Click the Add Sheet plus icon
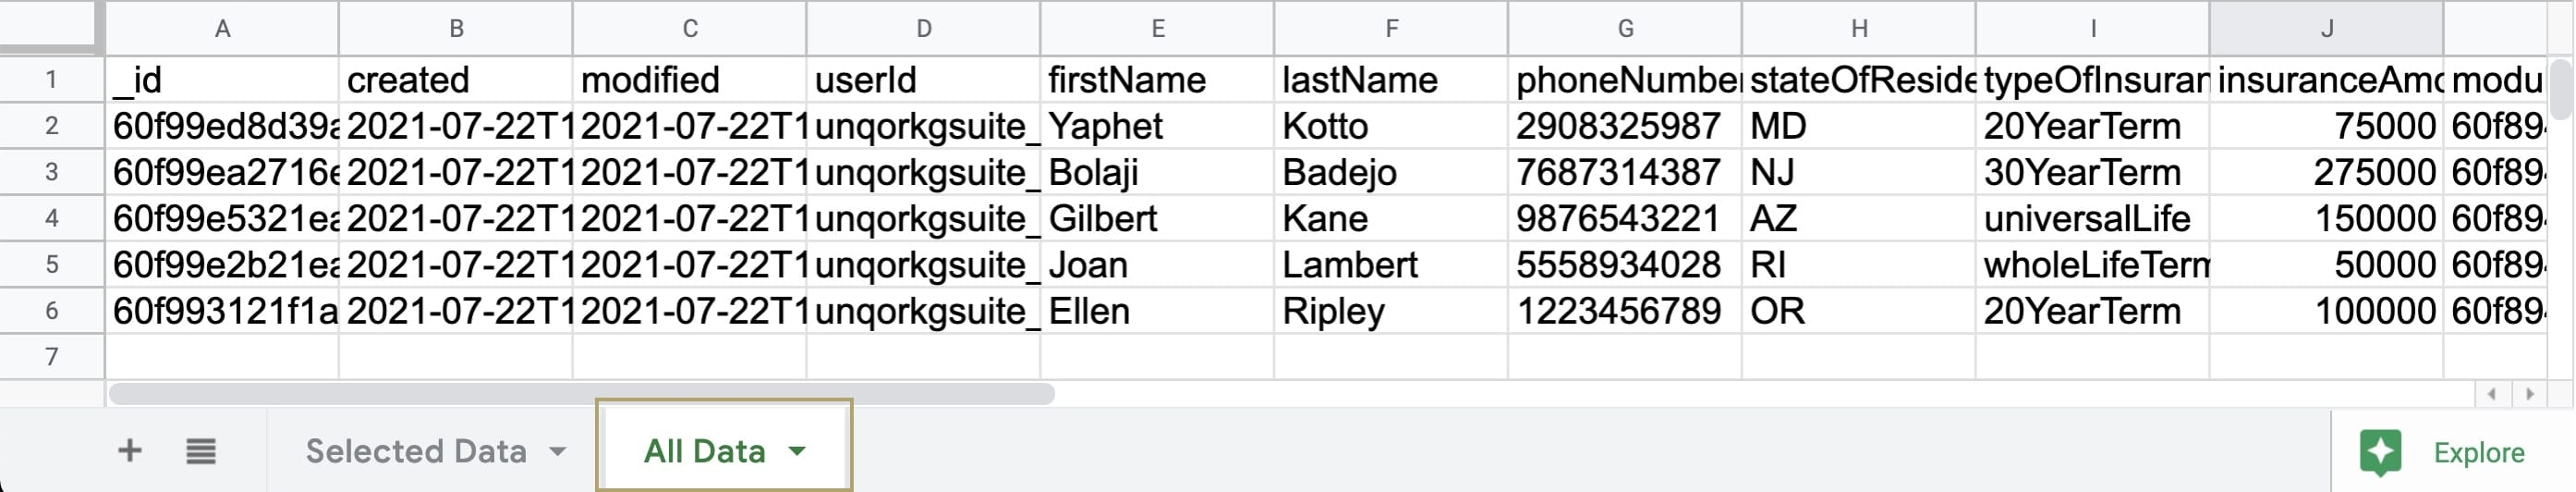 [x=129, y=451]
